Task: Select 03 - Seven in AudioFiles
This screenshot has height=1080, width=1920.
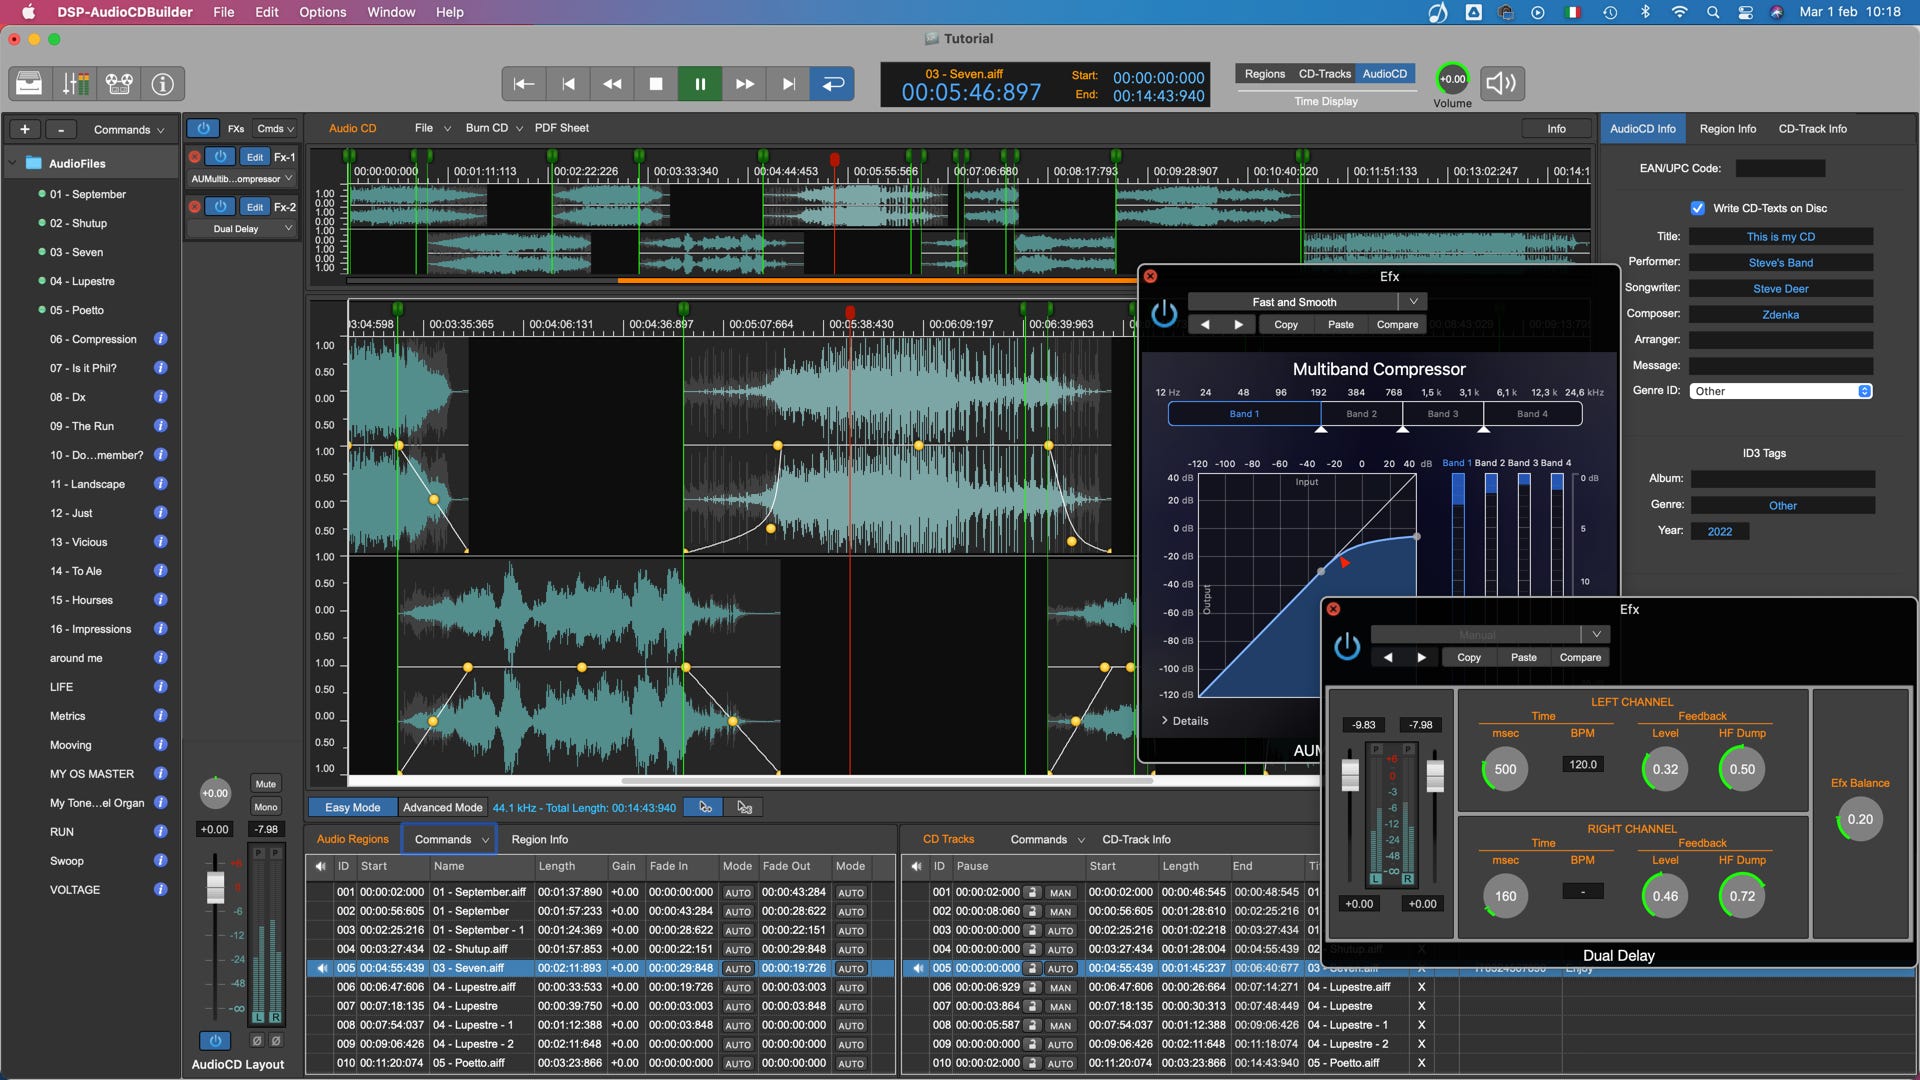Action: coord(77,252)
